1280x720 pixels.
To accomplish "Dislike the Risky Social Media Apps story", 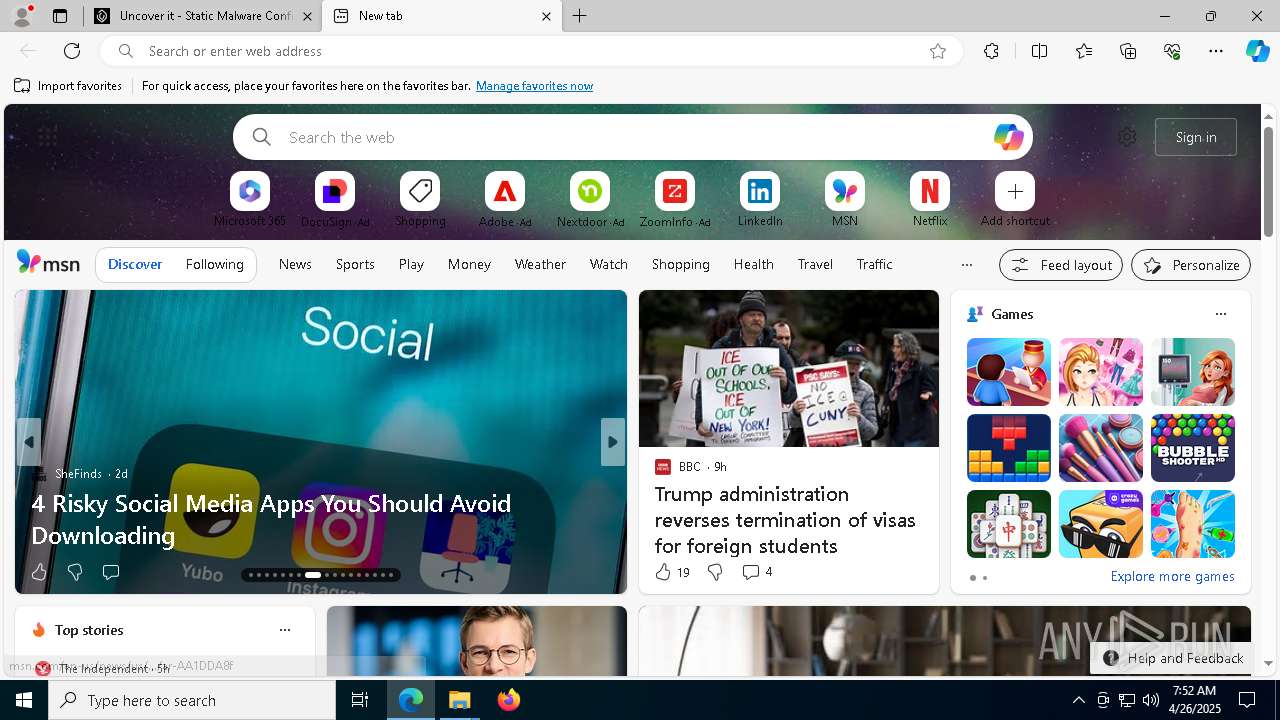I will click(75, 572).
